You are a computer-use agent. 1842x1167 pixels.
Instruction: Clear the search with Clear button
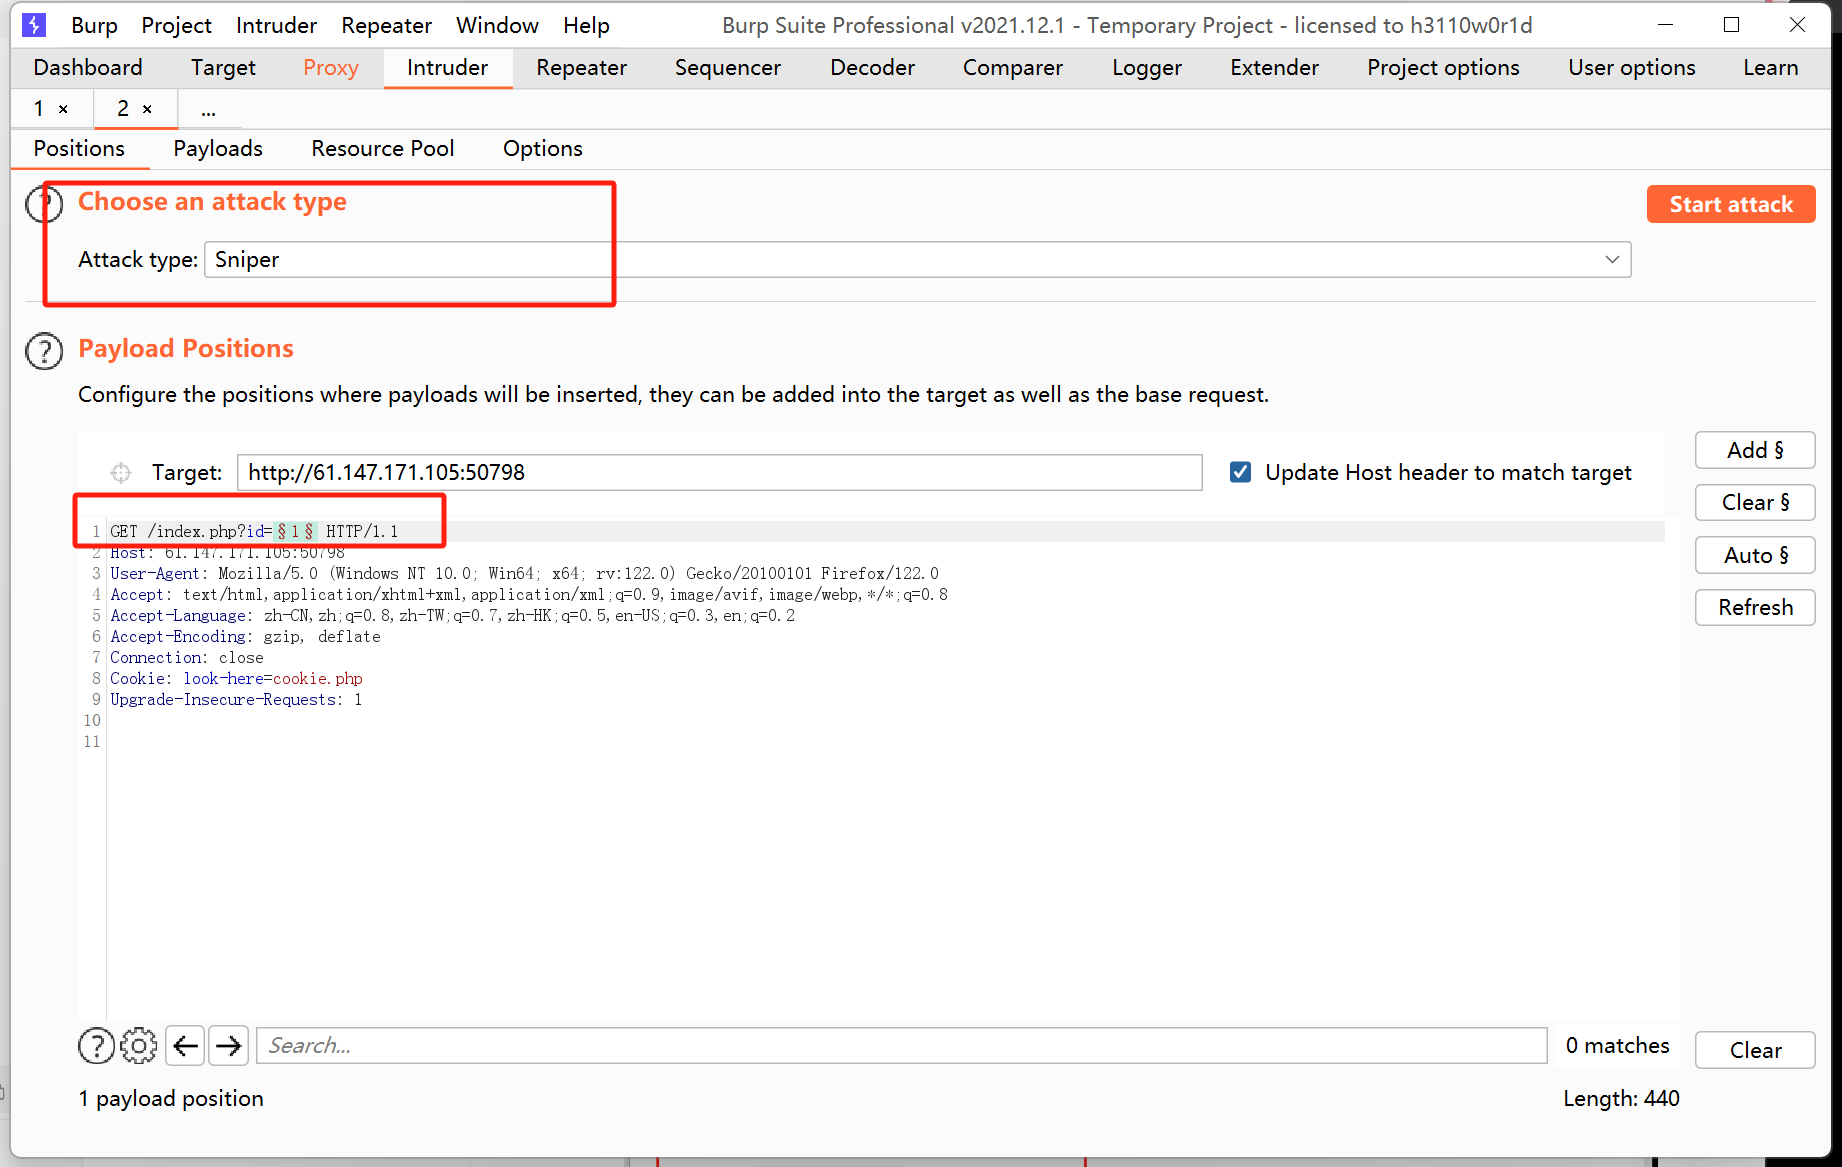click(x=1755, y=1050)
